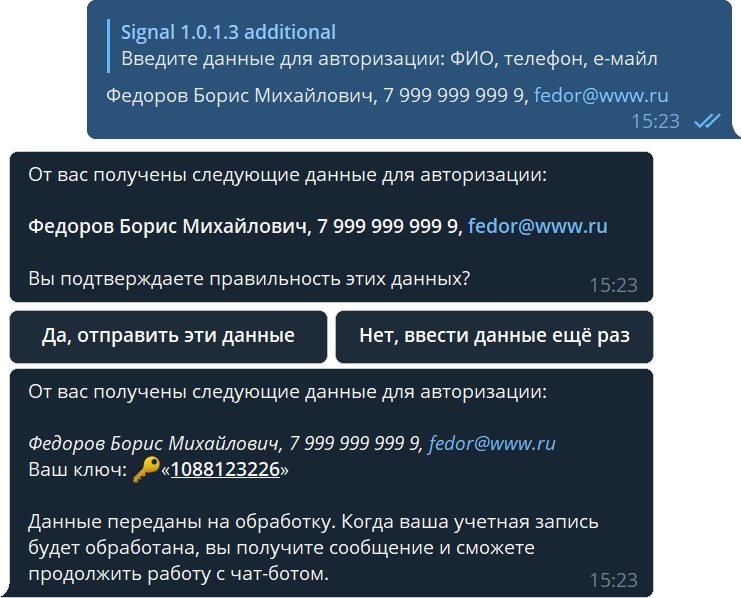The image size is (741, 598).
Task: Click the blue vertical quote bar in reply
Action: click(109, 46)
